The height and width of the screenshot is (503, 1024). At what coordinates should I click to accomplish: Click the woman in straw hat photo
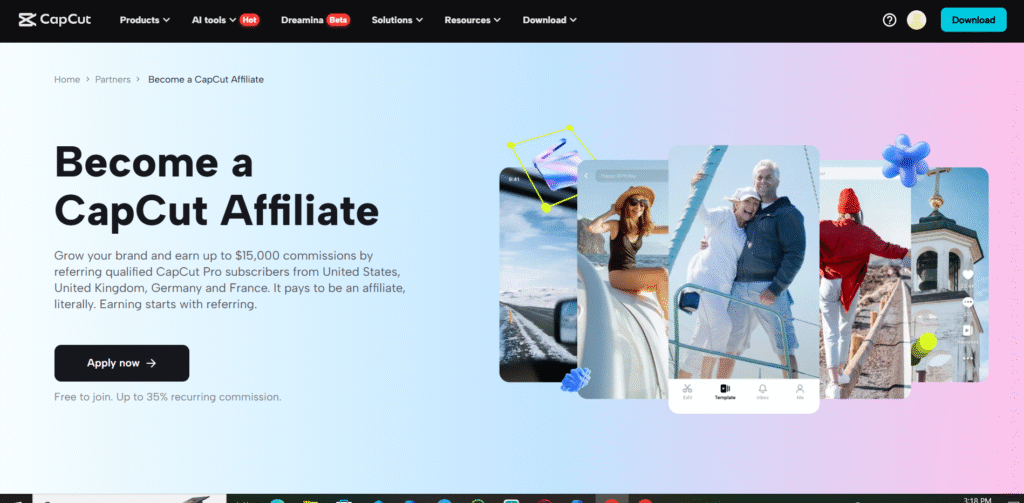[x=622, y=281]
